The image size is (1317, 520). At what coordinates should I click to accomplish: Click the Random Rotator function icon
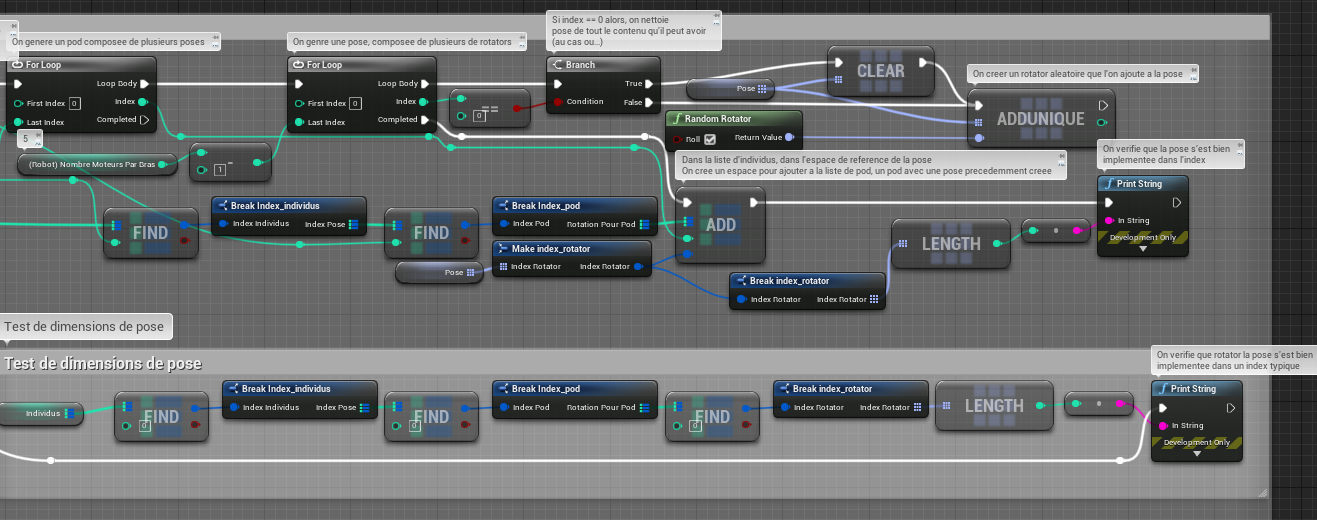tap(676, 119)
